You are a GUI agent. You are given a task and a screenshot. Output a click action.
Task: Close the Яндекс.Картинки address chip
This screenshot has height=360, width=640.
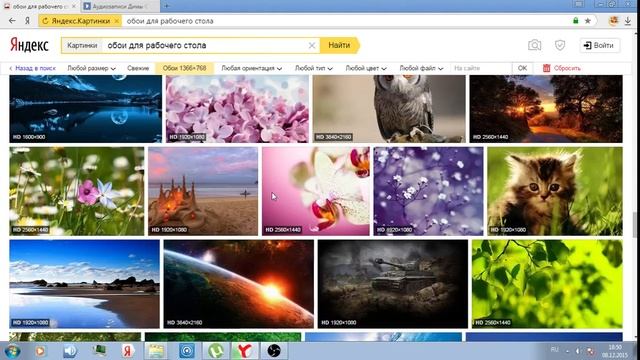pos(117,21)
